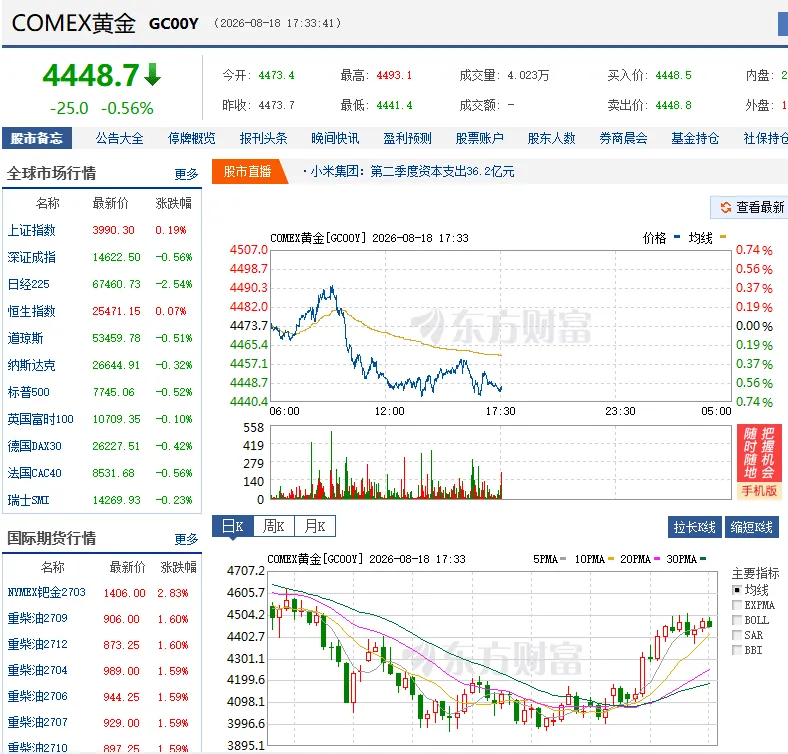The image size is (788, 754).
Task: Open the 道琼斯 link
Action: 25,338
